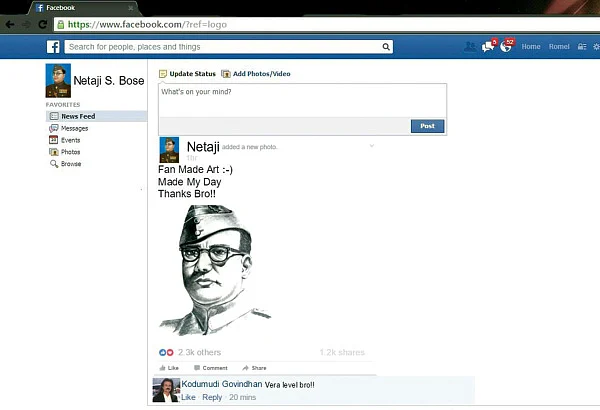
Task: Open the messages notification icon
Action: pyautogui.click(x=488, y=46)
